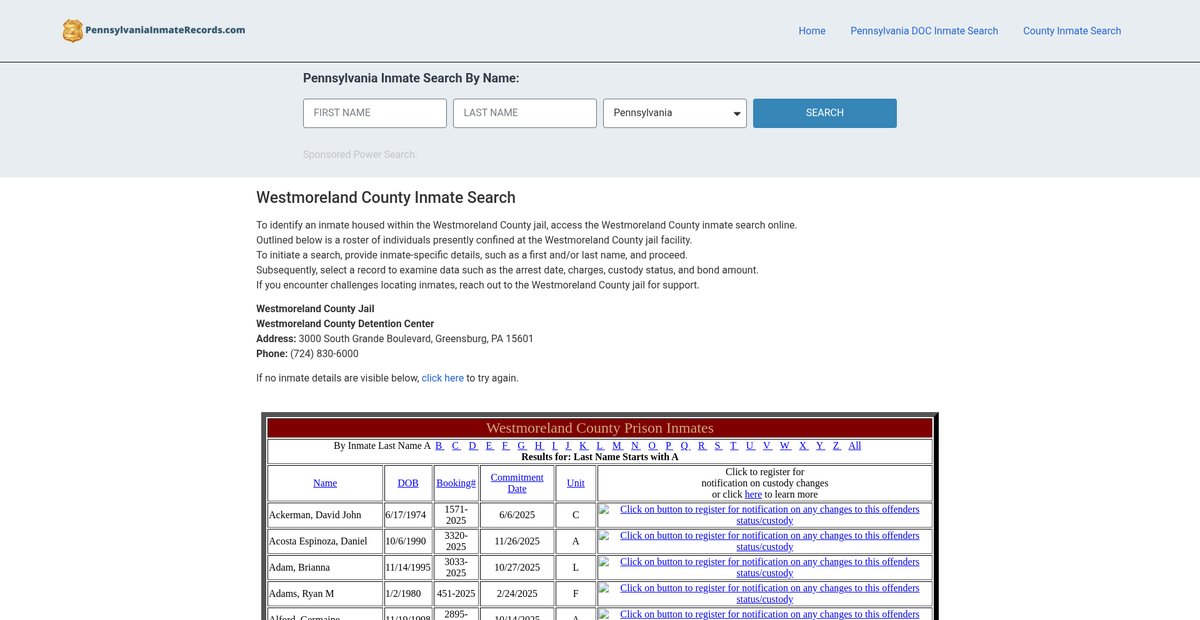Filter inmates by last name letter E

click(489, 446)
